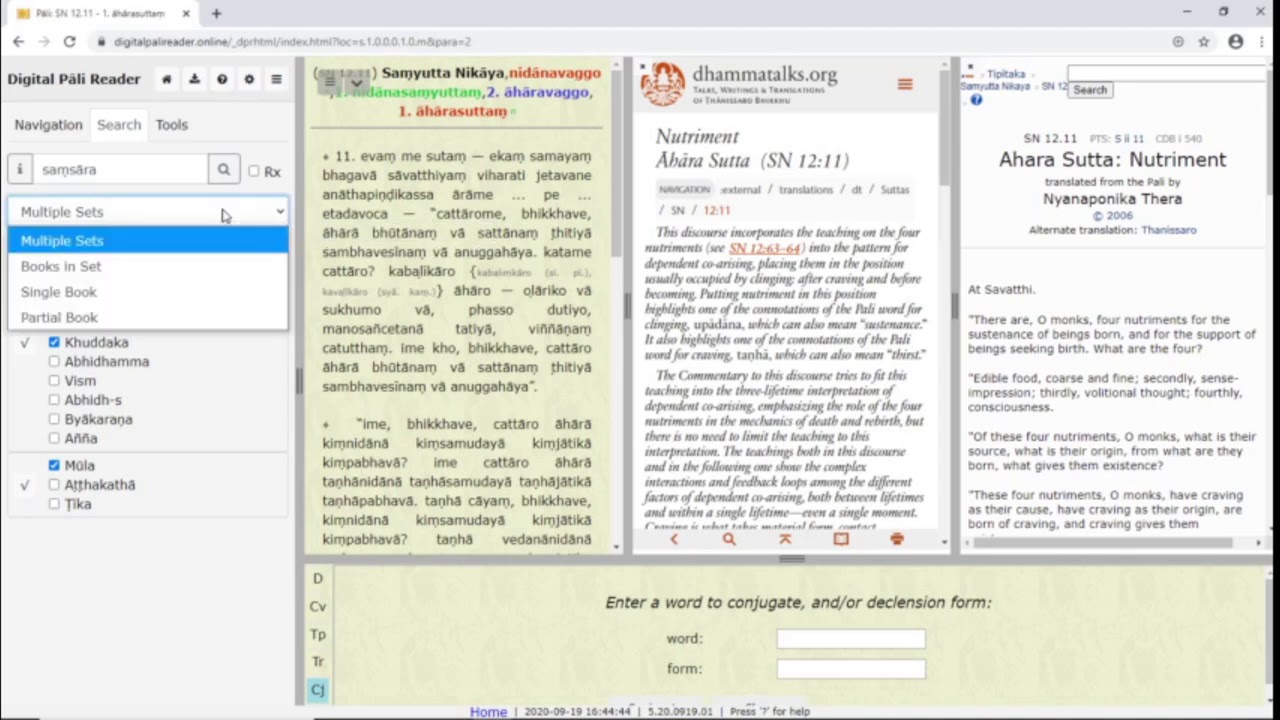Click the Home link in the footer
This screenshot has width=1280, height=720.
pyautogui.click(x=489, y=712)
